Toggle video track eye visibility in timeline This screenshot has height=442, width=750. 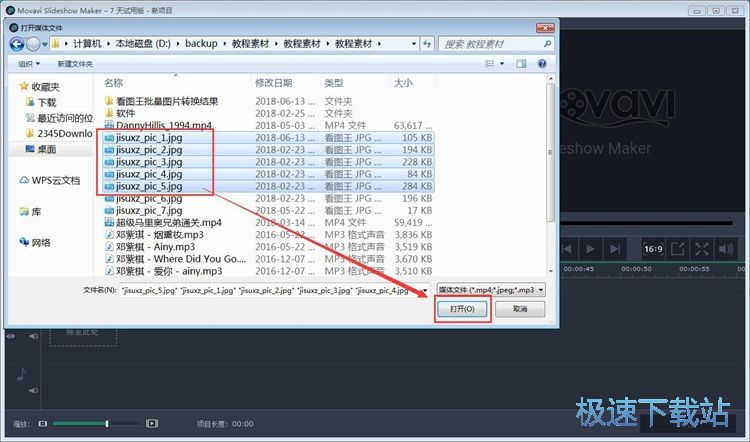(x=11, y=336)
